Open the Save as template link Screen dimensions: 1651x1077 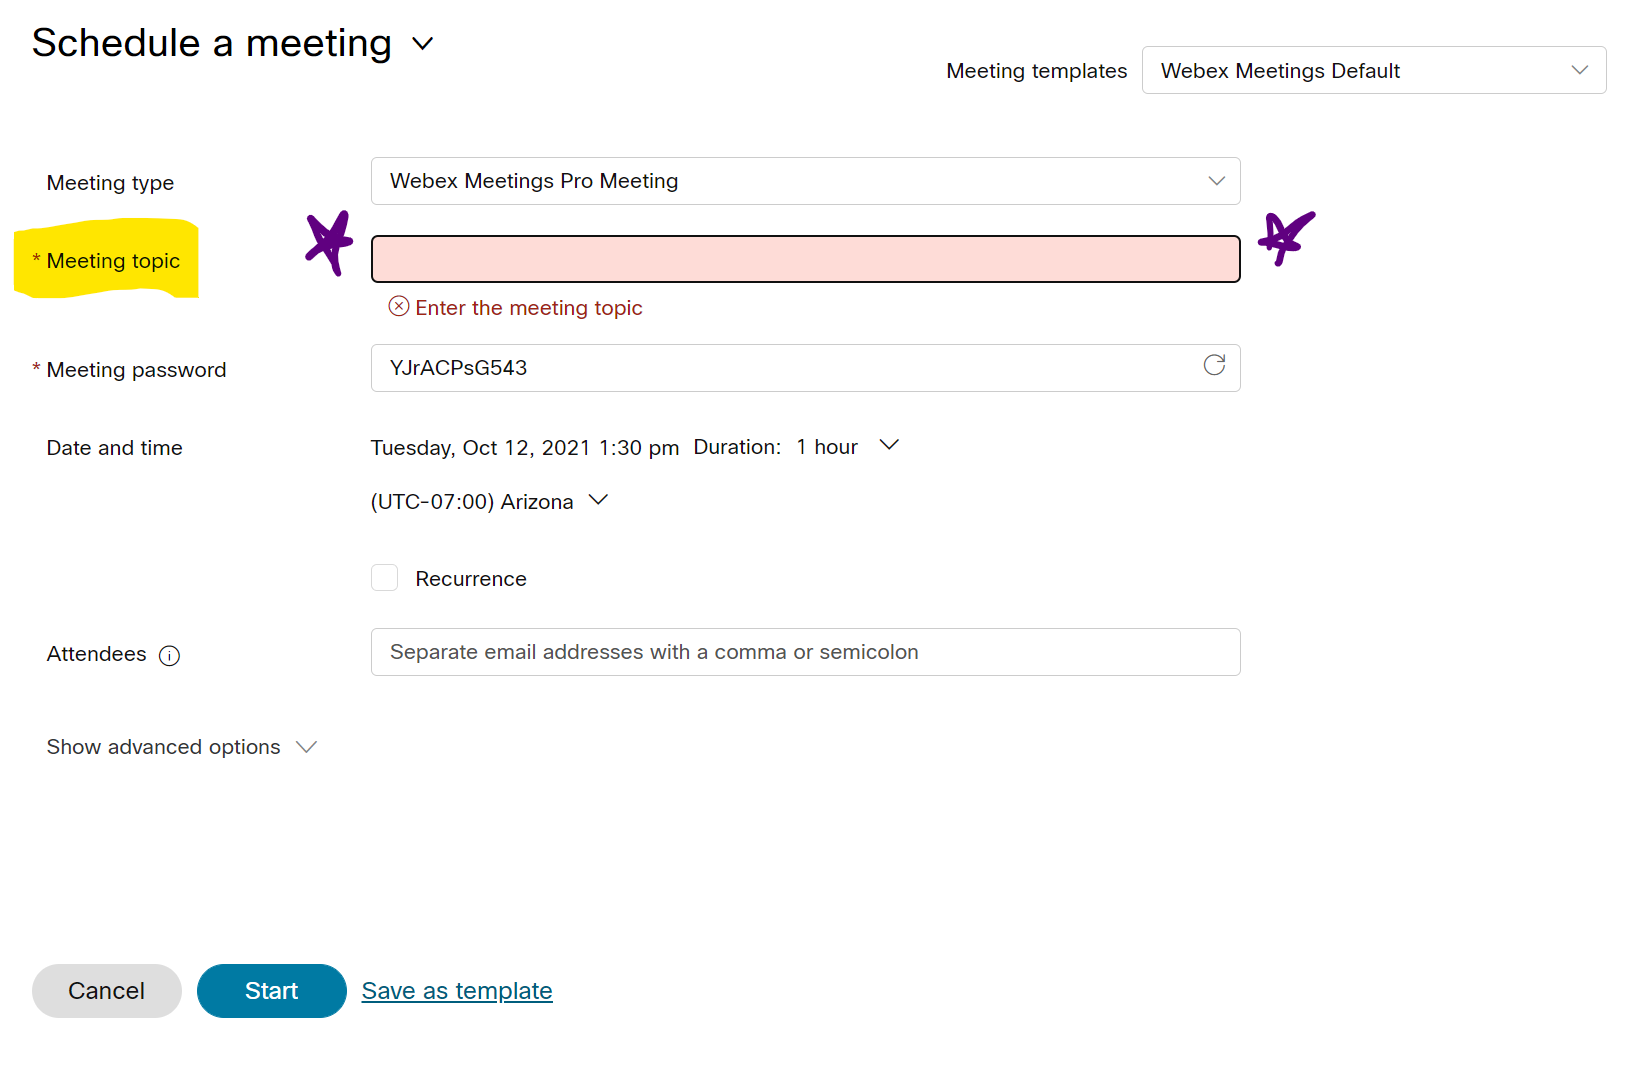click(x=457, y=991)
